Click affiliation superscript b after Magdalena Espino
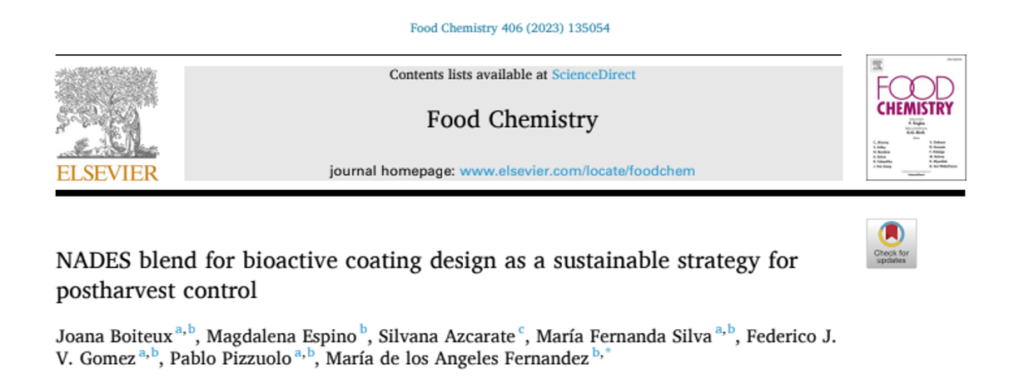The width and height of the screenshot is (1024, 379). point(364,331)
